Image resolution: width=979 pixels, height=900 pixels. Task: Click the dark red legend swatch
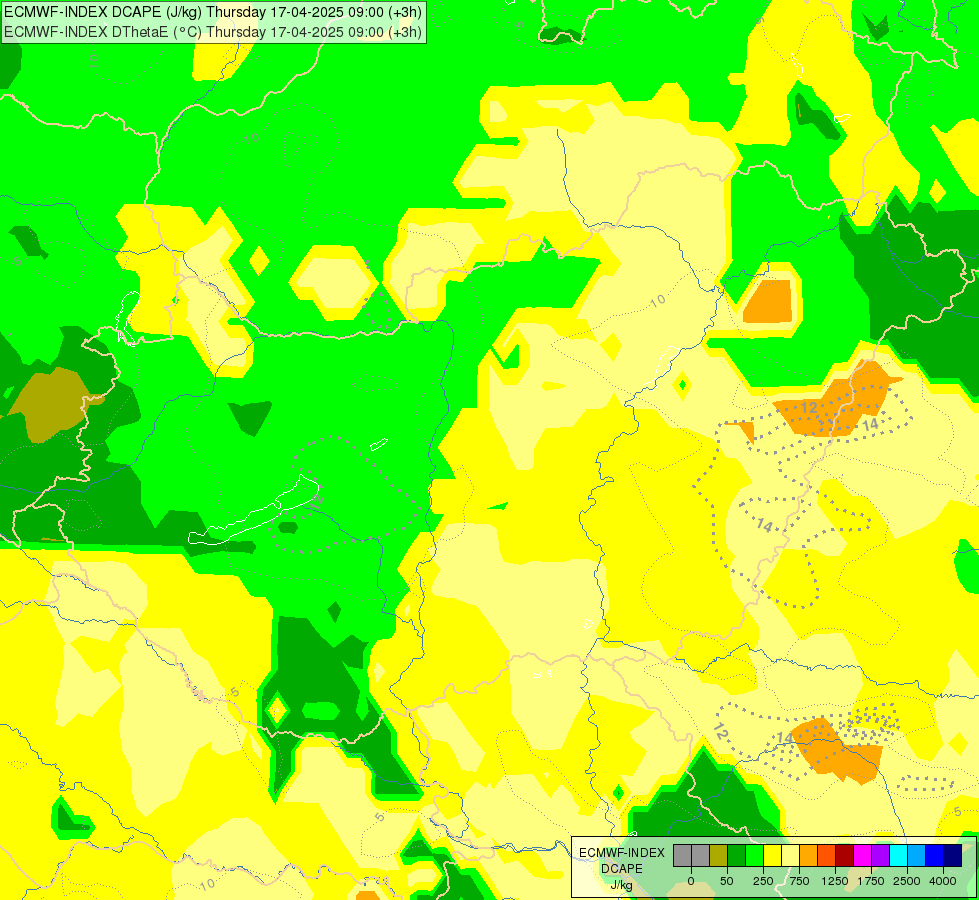click(x=845, y=856)
